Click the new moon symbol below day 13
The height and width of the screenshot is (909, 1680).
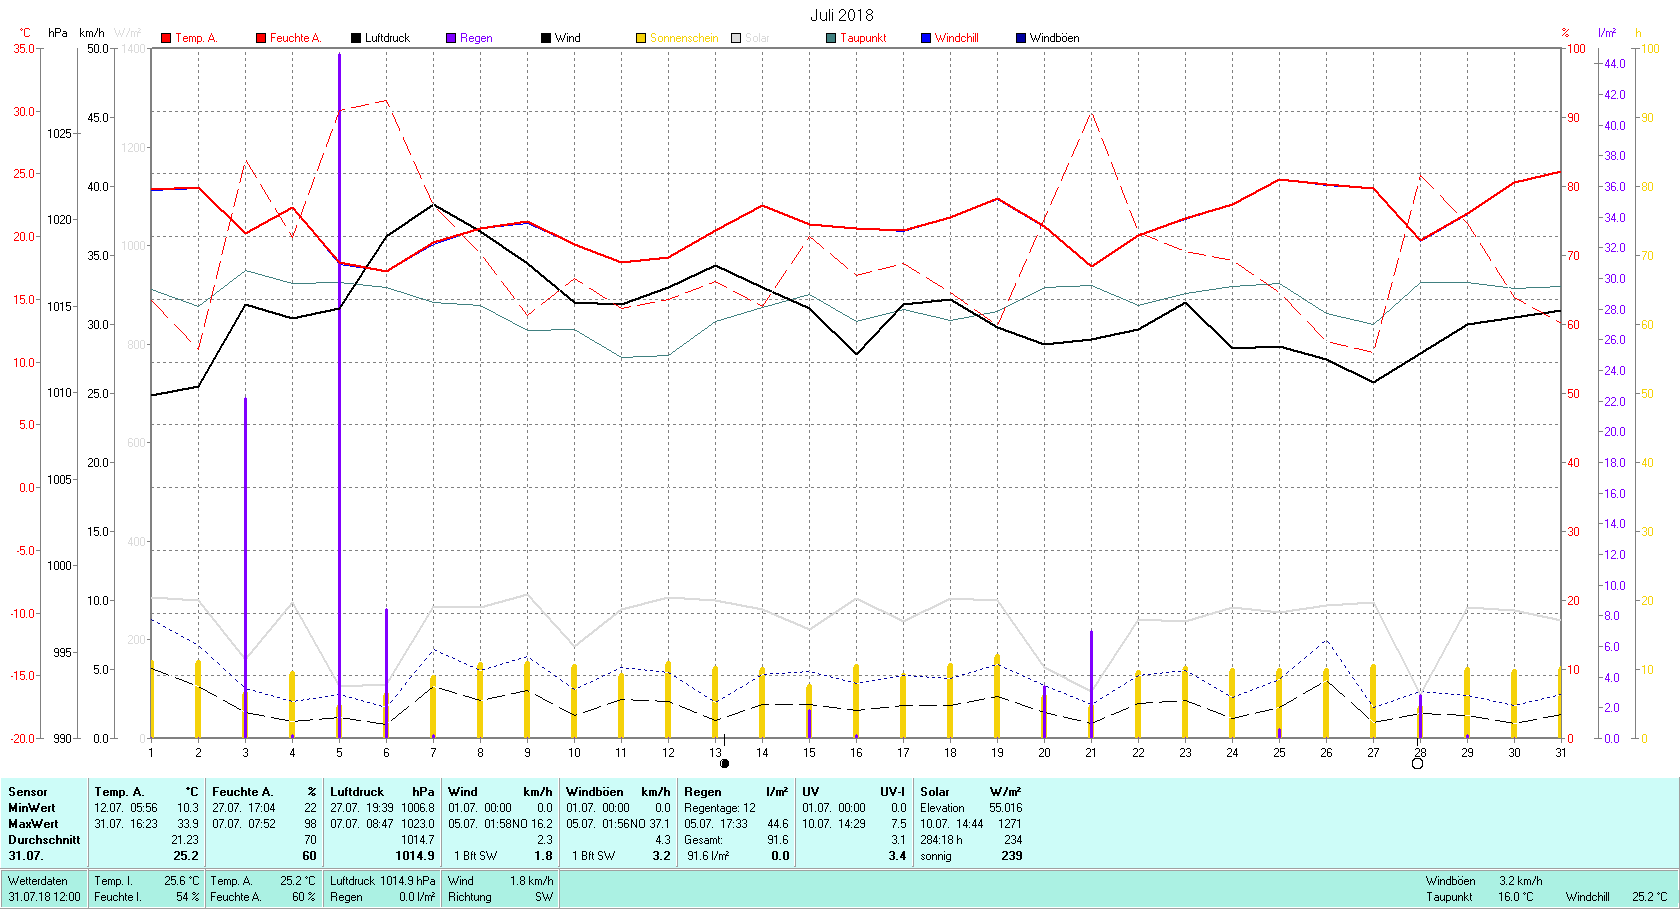pyautogui.click(x=725, y=764)
